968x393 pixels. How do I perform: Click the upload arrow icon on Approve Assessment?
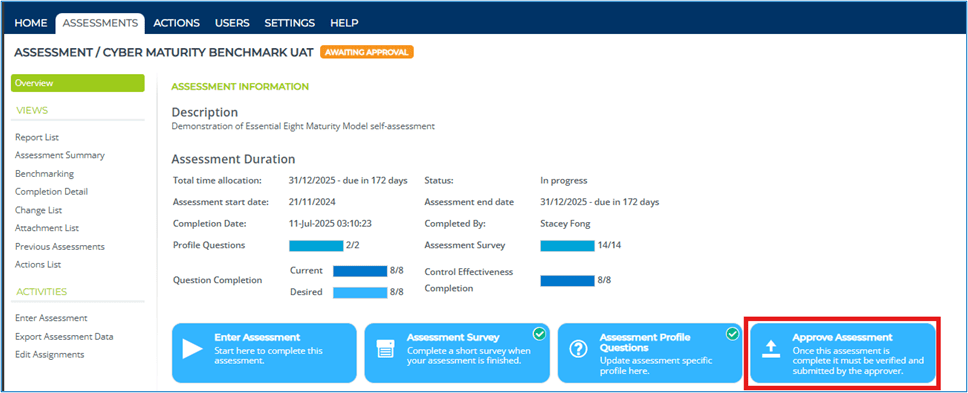[770, 349]
